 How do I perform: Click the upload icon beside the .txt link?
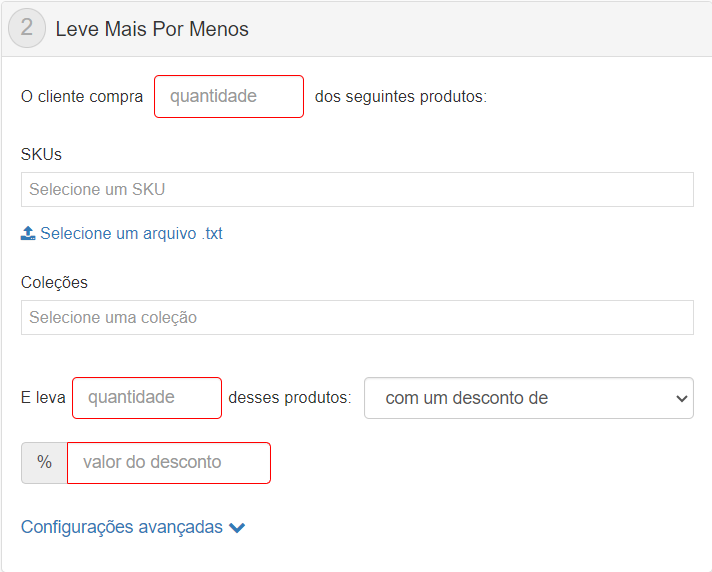click(x=28, y=234)
